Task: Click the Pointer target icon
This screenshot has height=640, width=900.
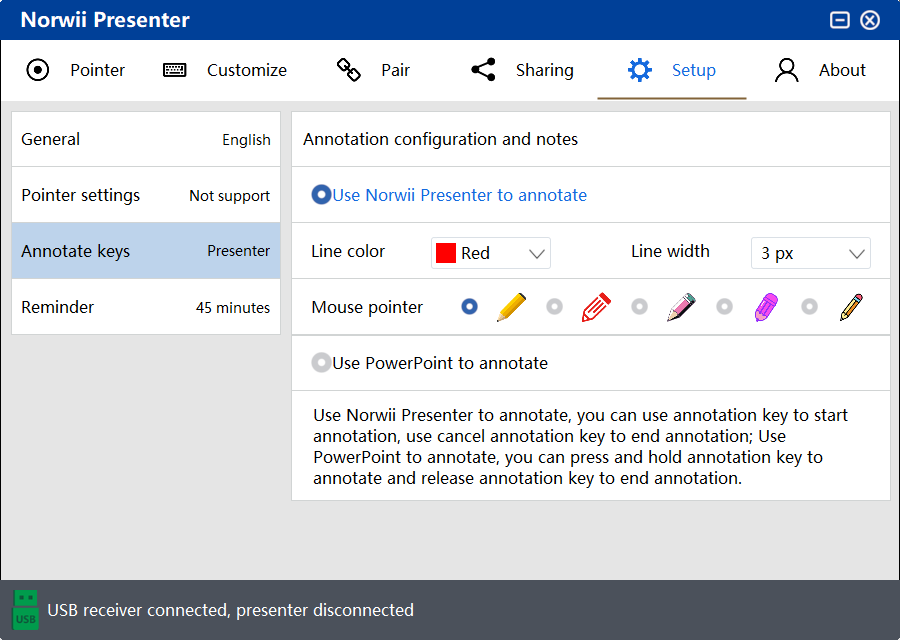Action: pyautogui.click(x=38, y=70)
